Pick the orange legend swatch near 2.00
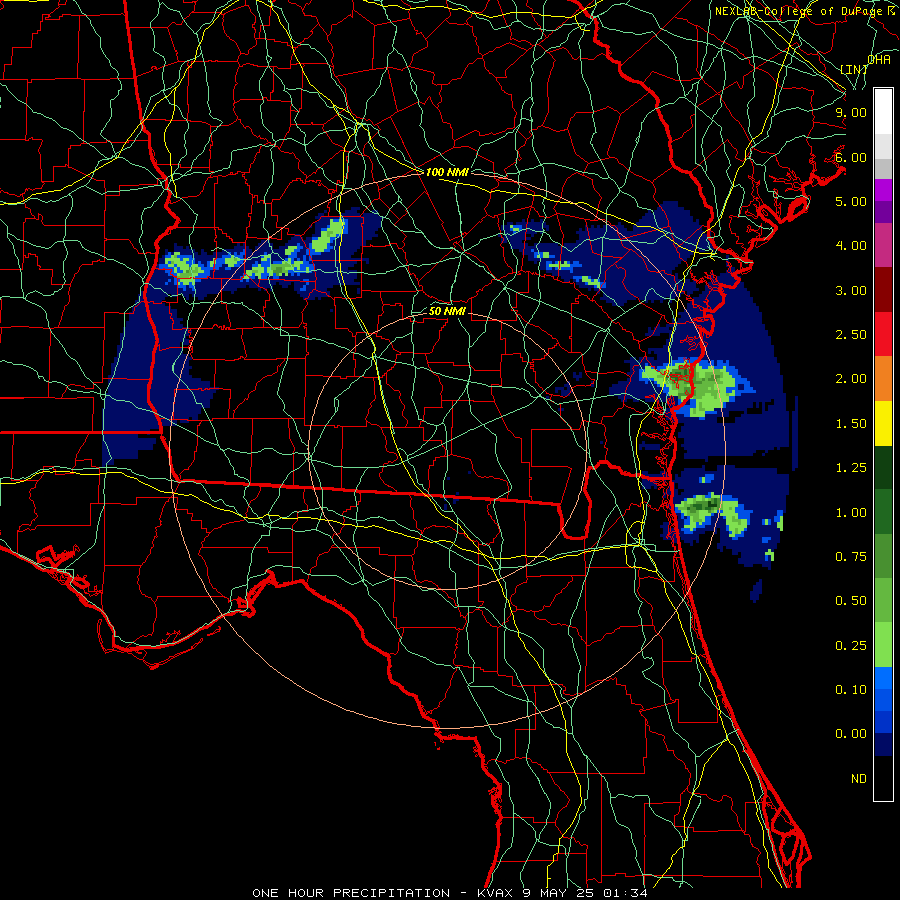The width and height of the screenshot is (900, 900). coord(883,379)
